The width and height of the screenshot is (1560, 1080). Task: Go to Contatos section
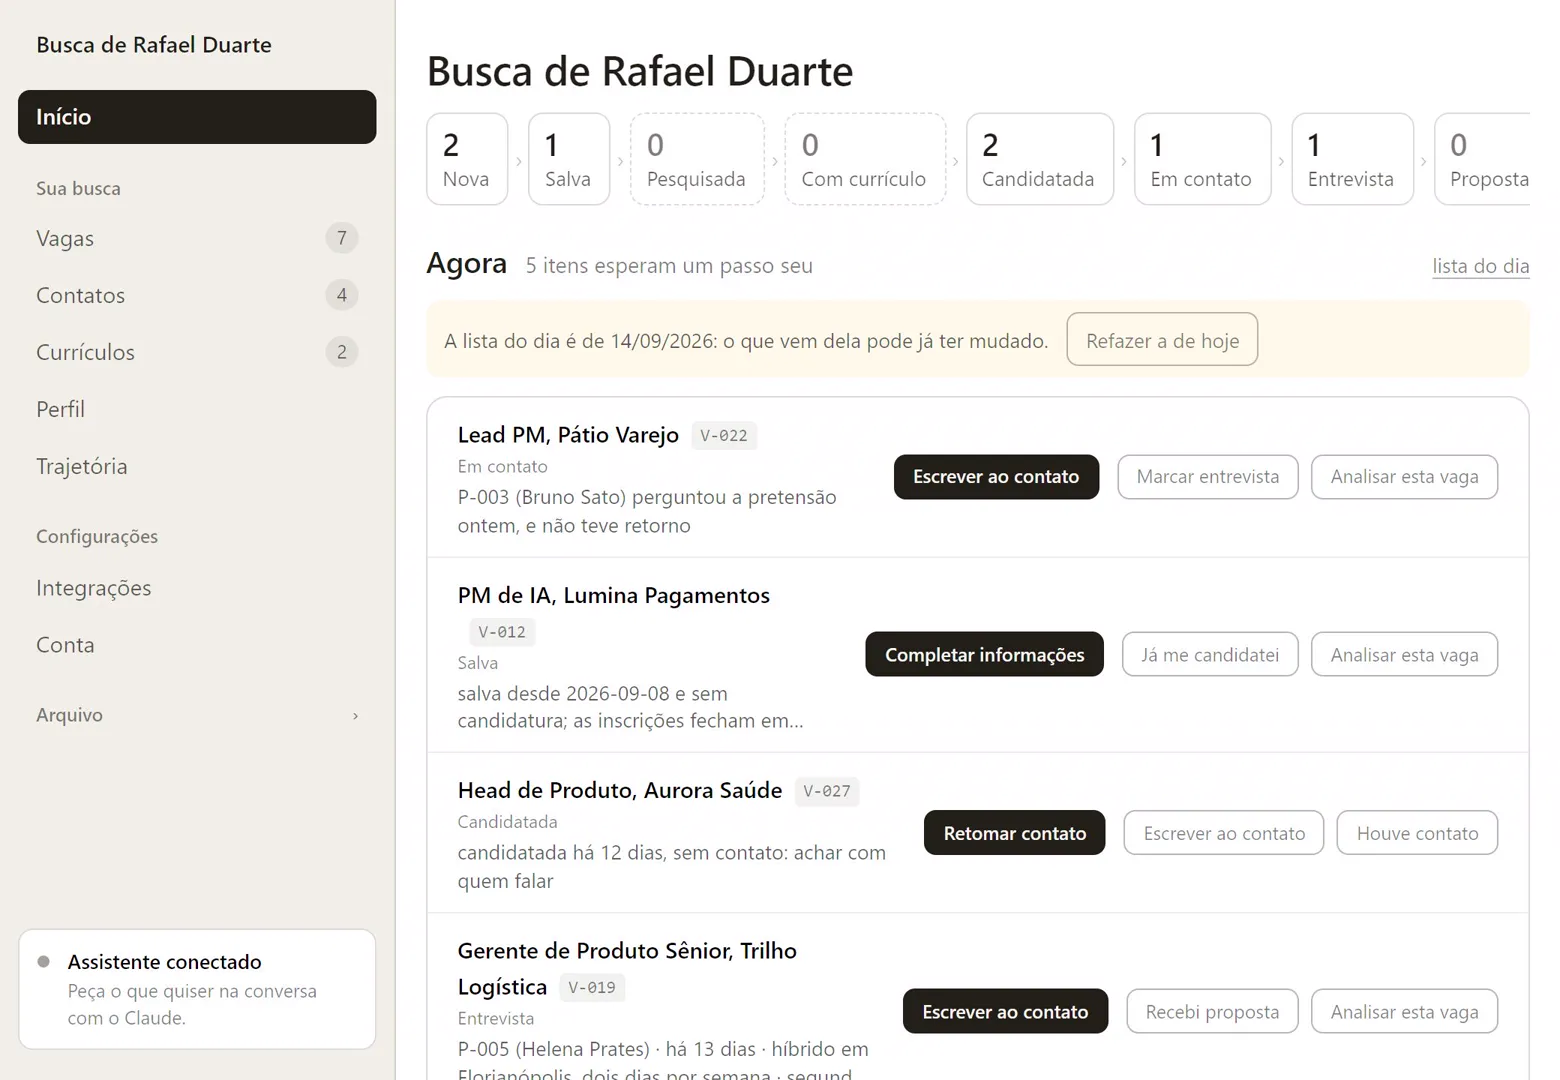point(197,295)
